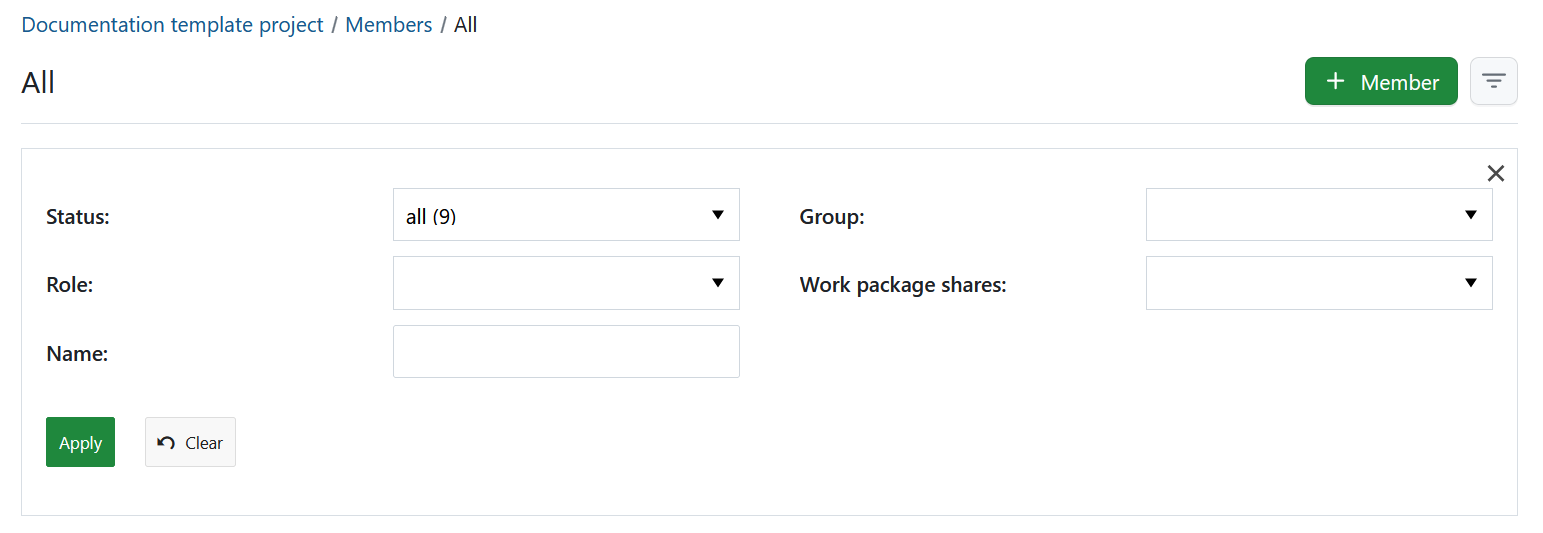Click the reset arrow icon beside Clear
This screenshot has width=1543, height=533.
tap(166, 443)
